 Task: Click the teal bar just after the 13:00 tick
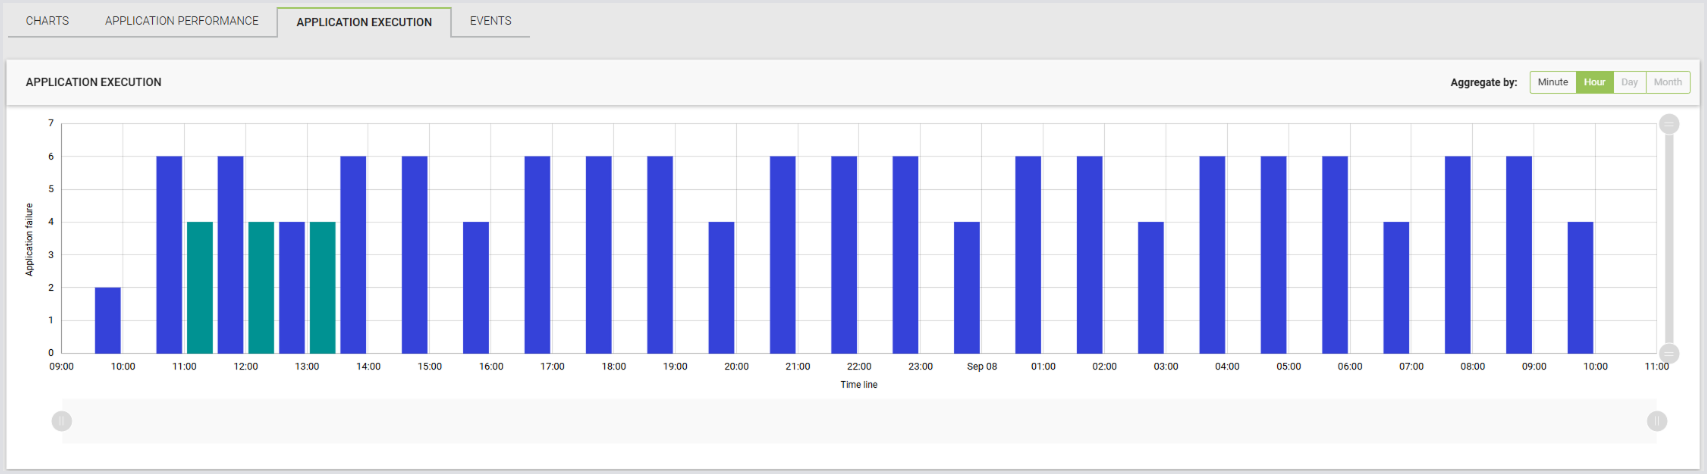(323, 288)
